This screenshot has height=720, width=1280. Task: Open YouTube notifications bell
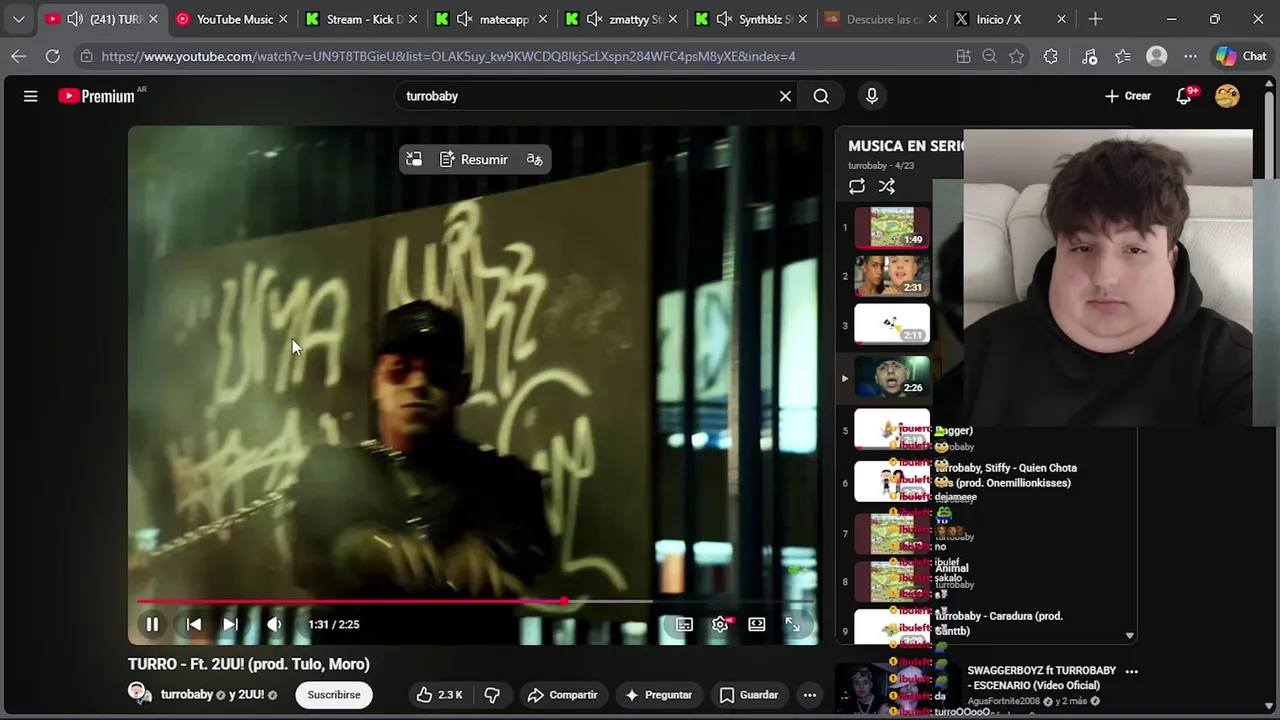(x=1186, y=96)
